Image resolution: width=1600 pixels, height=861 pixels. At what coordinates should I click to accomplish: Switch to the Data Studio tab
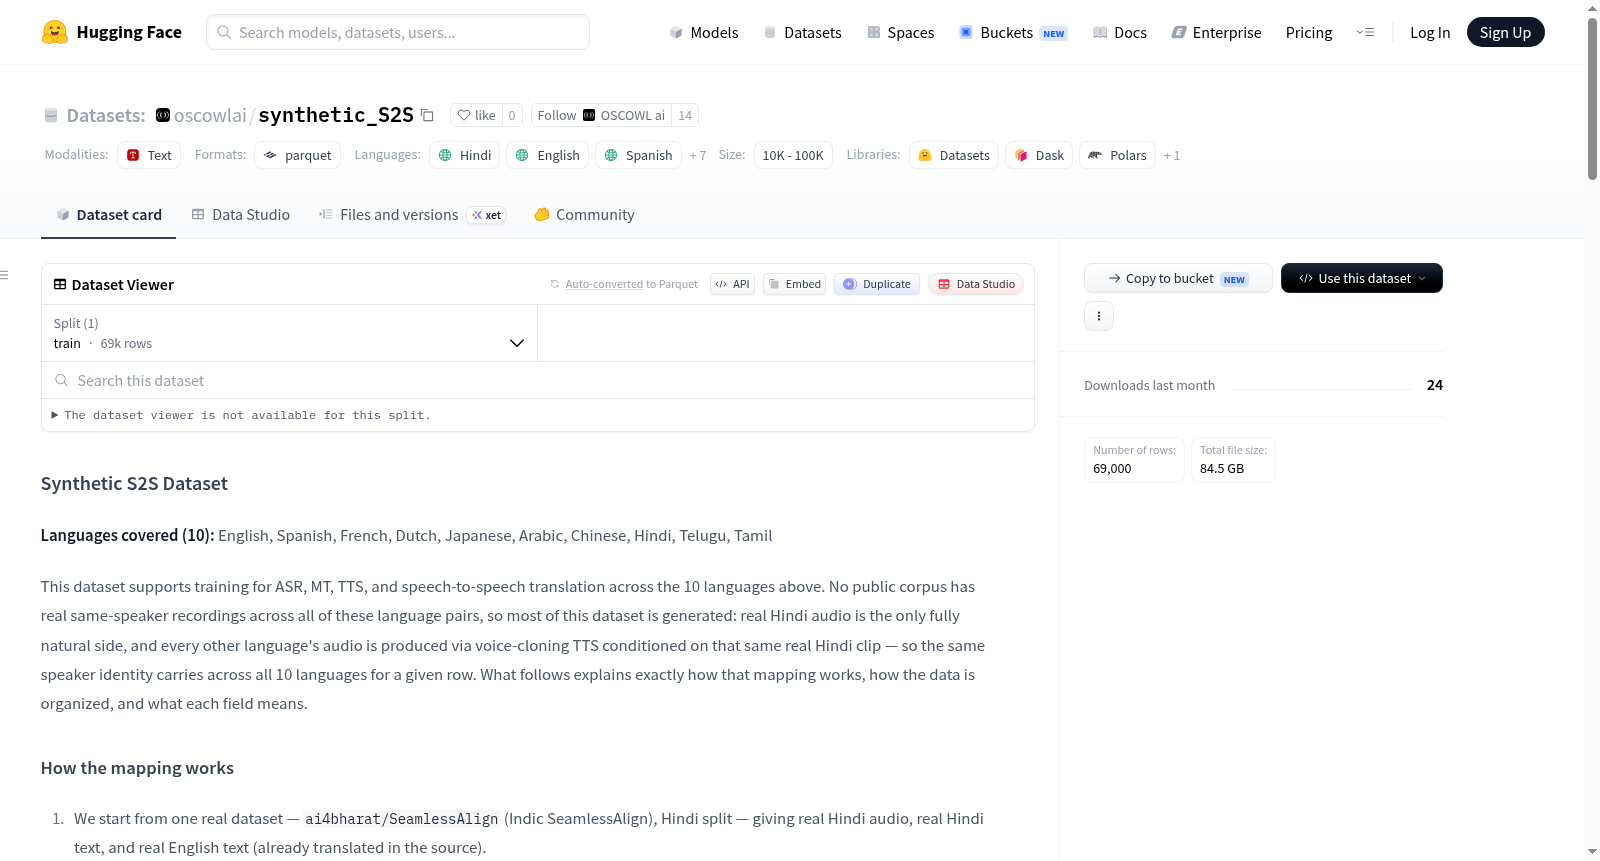pos(241,214)
